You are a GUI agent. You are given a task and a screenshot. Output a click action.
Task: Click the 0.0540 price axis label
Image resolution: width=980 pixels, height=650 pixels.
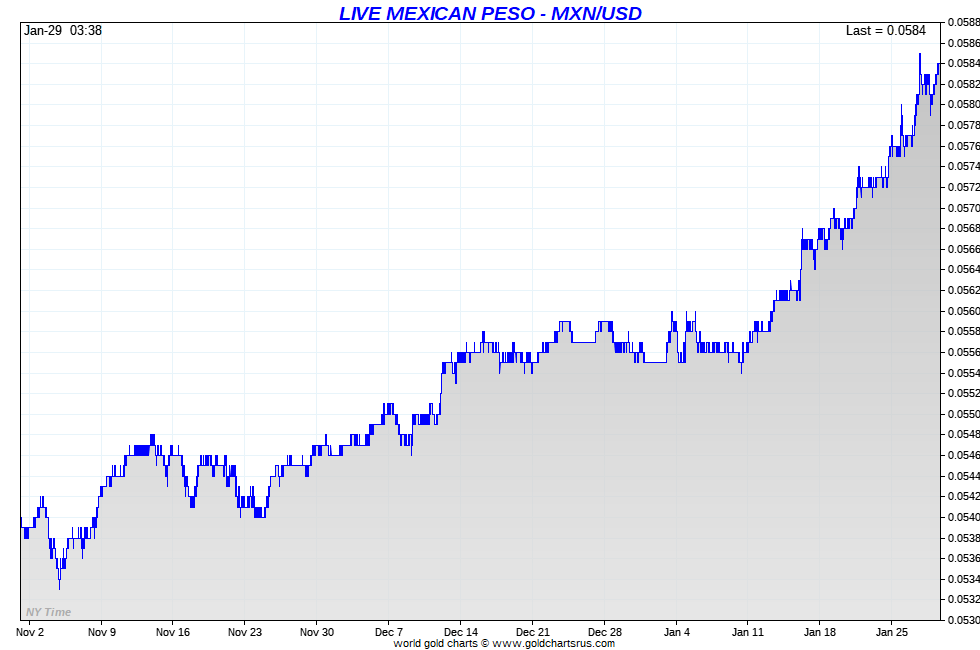click(964, 517)
